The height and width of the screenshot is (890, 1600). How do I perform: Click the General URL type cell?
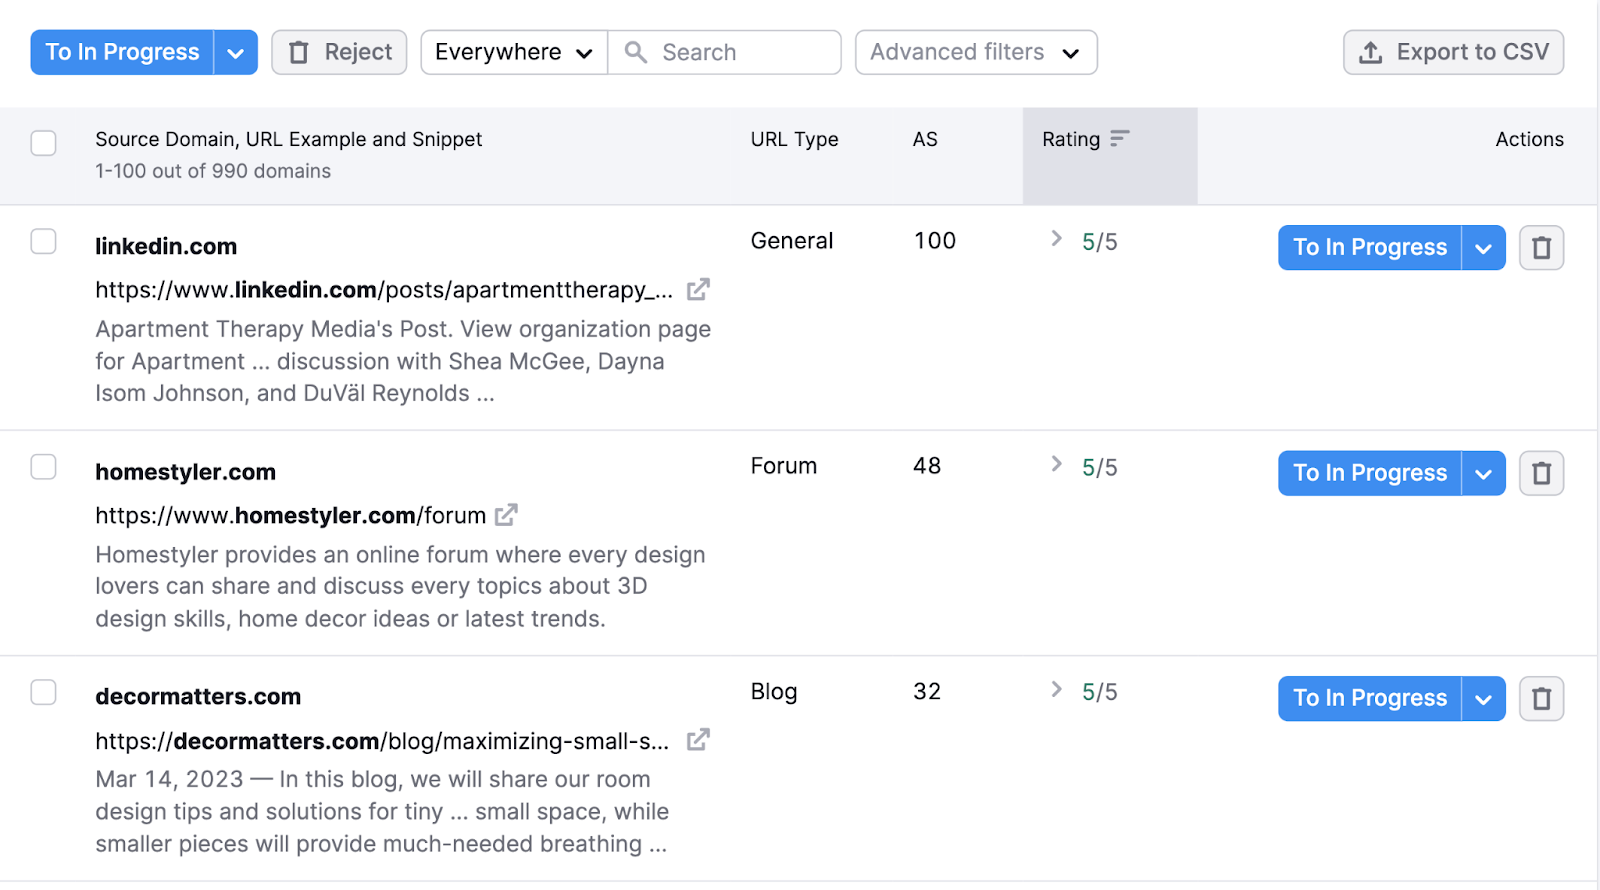tap(791, 241)
